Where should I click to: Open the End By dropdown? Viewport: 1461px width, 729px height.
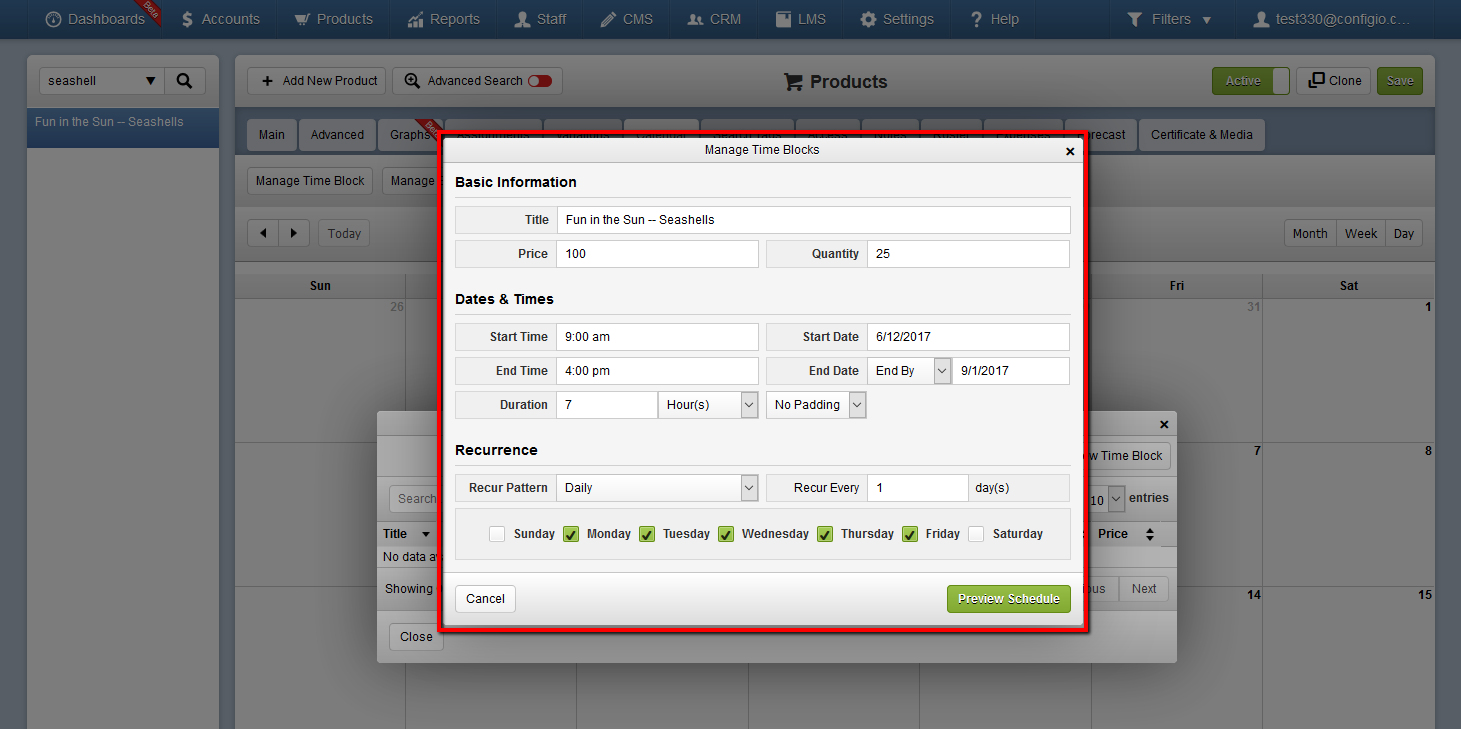[909, 371]
